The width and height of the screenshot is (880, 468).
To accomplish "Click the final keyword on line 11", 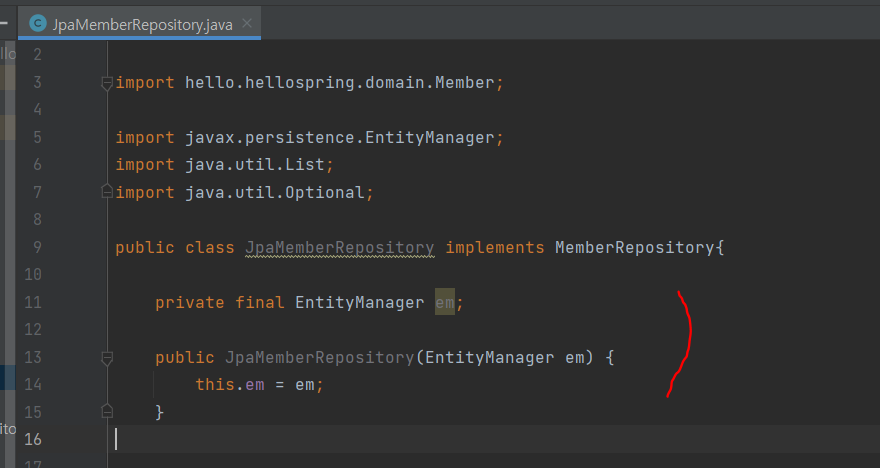I will [259, 302].
